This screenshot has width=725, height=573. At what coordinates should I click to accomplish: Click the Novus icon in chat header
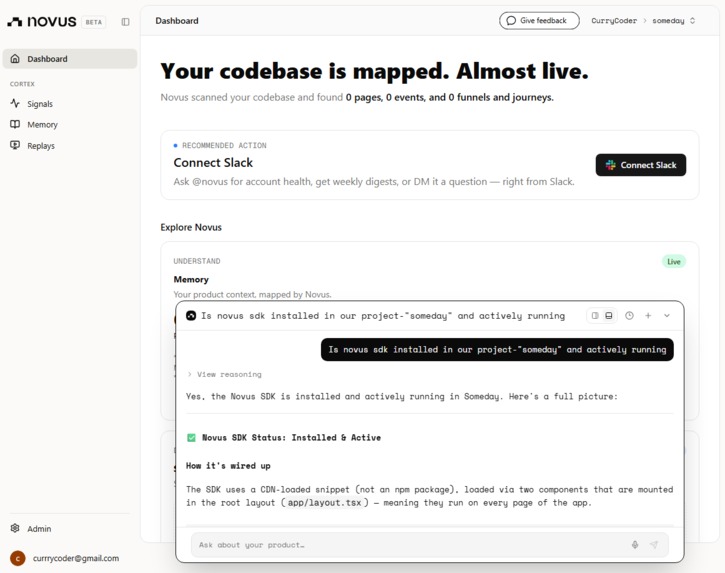pos(191,316)
